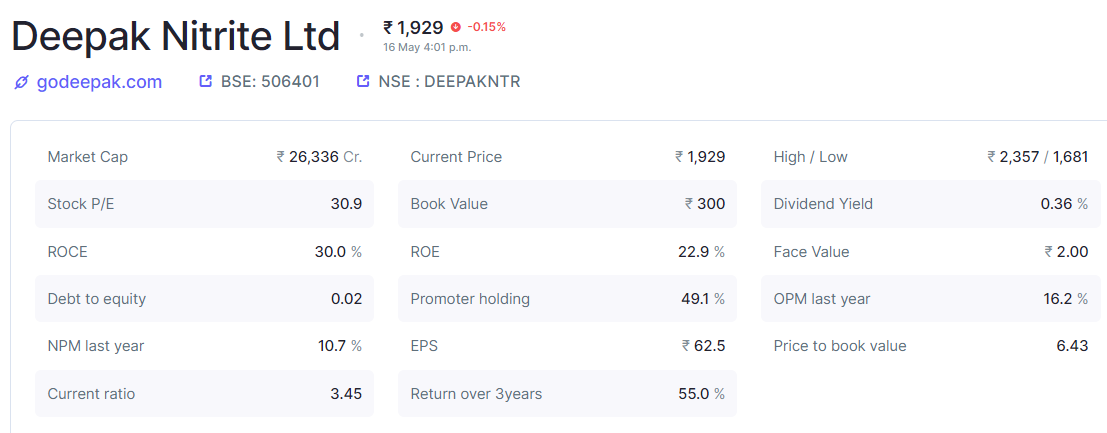Click the High / Low price row
This screenshot has width=1107, height=433.
pyautogui.click(x=930, y=157)
